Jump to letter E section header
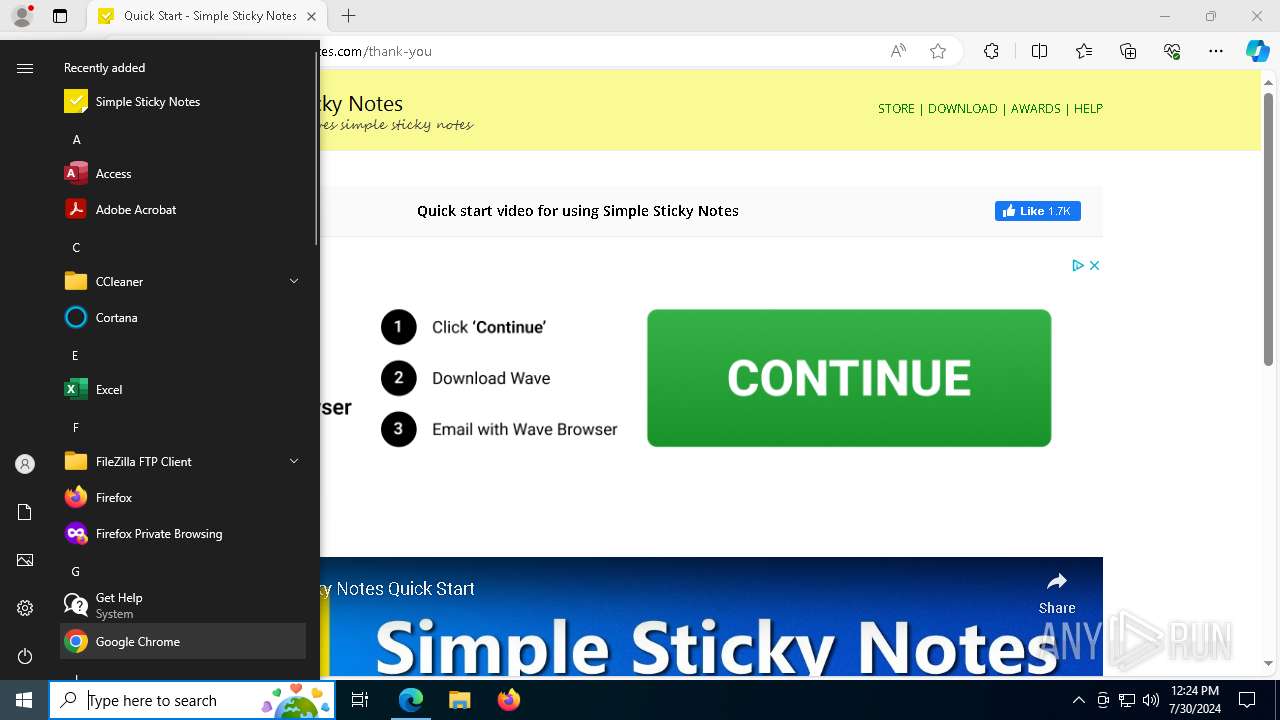The width and height of the screenshot is (1280, 720). click(76, 355)
